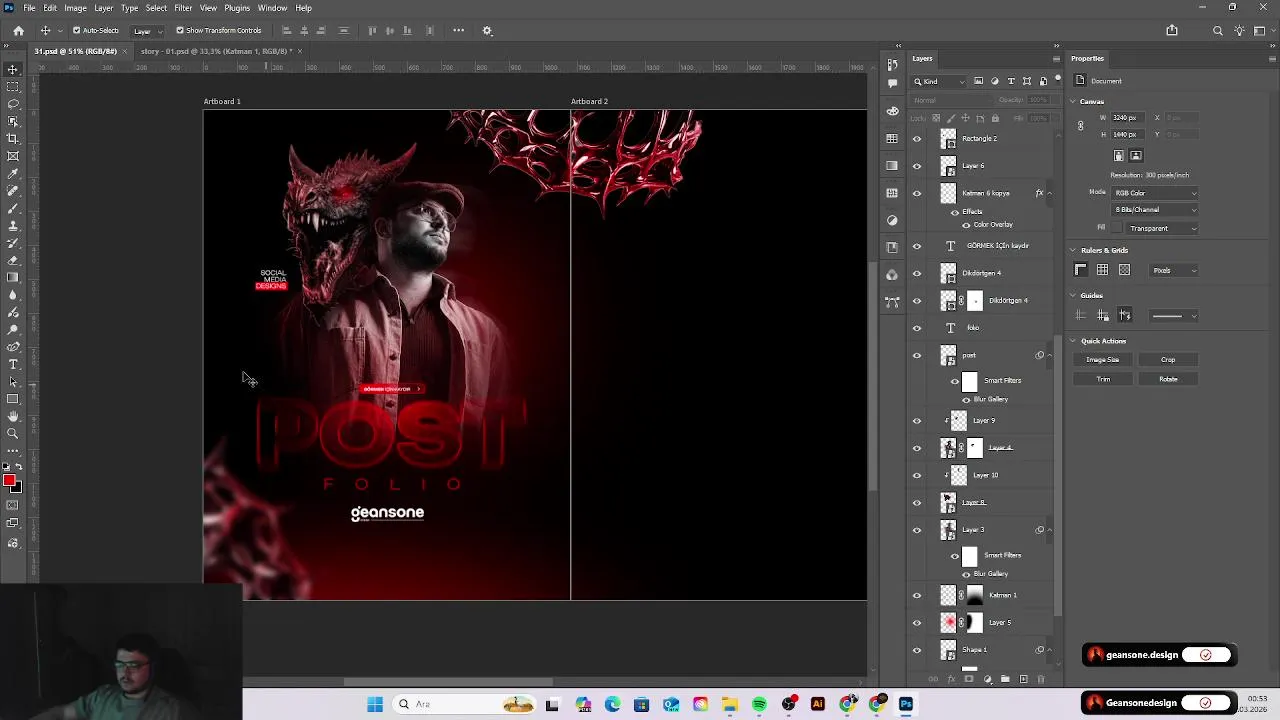Open the Kind filter dropdown in Layers
The image size is (1280, 720).
940,81
